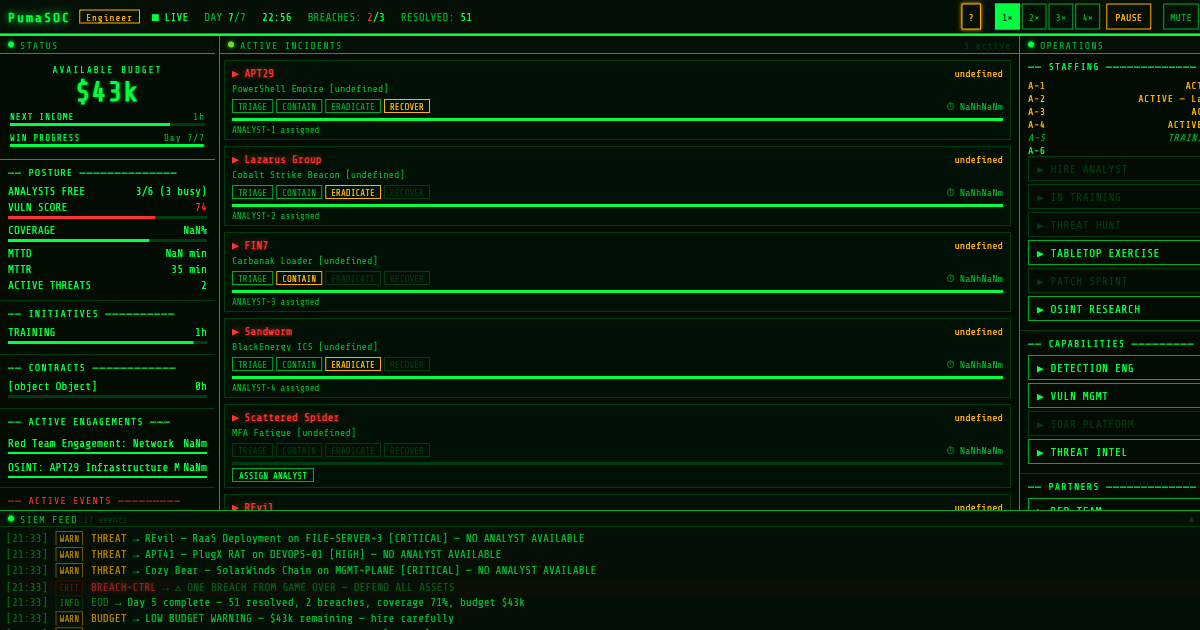Image resolution: width=1200 pixels, height=630 pixels.
Task: Click OSINT: APT29 Infrastructure engagement entry
Action: click(x=107, y=468)
